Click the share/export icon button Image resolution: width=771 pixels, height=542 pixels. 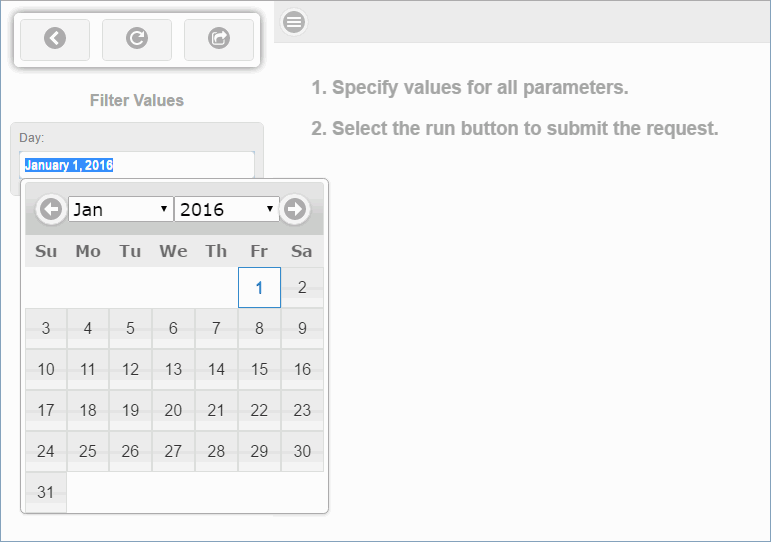tap(219, 39)
